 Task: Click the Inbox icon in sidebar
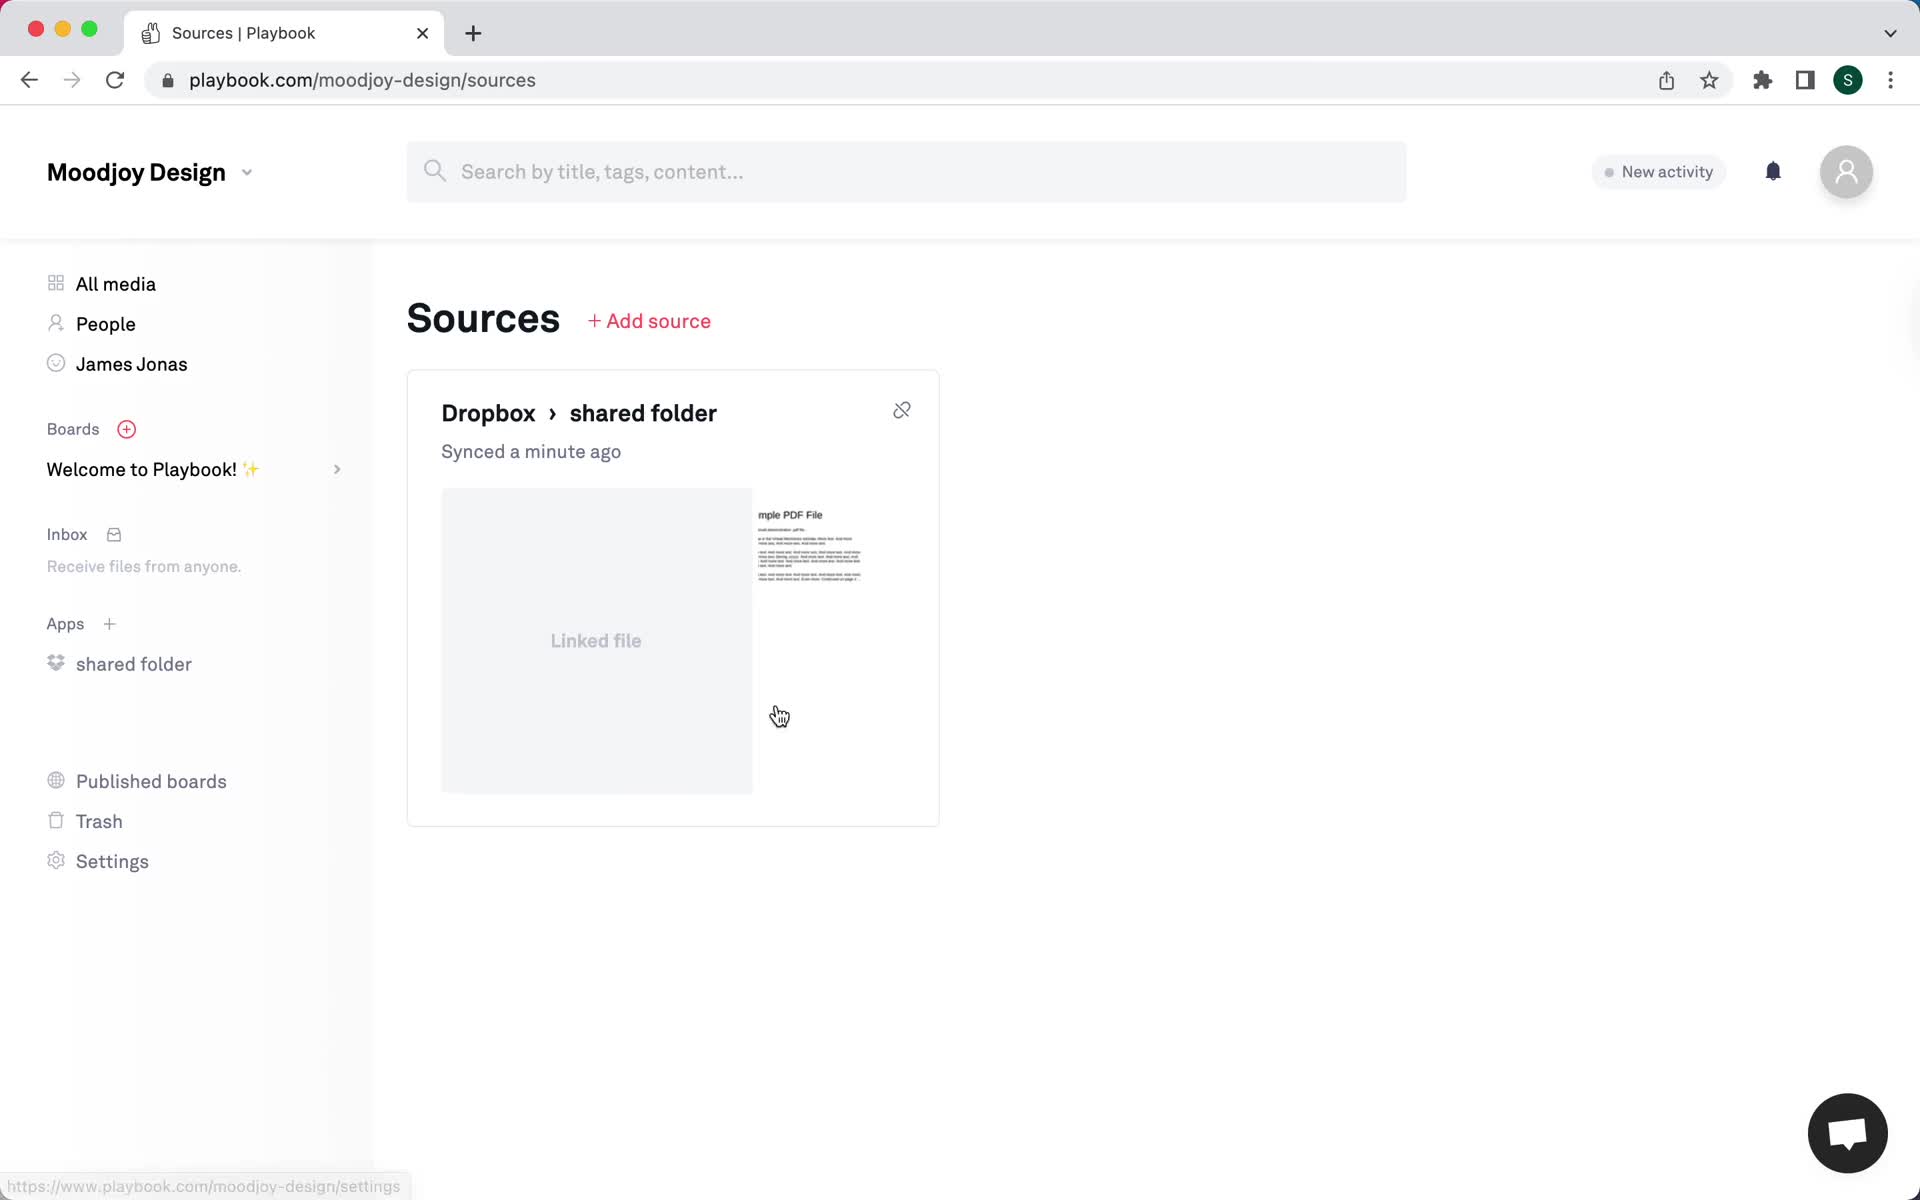tap(113, 534)
